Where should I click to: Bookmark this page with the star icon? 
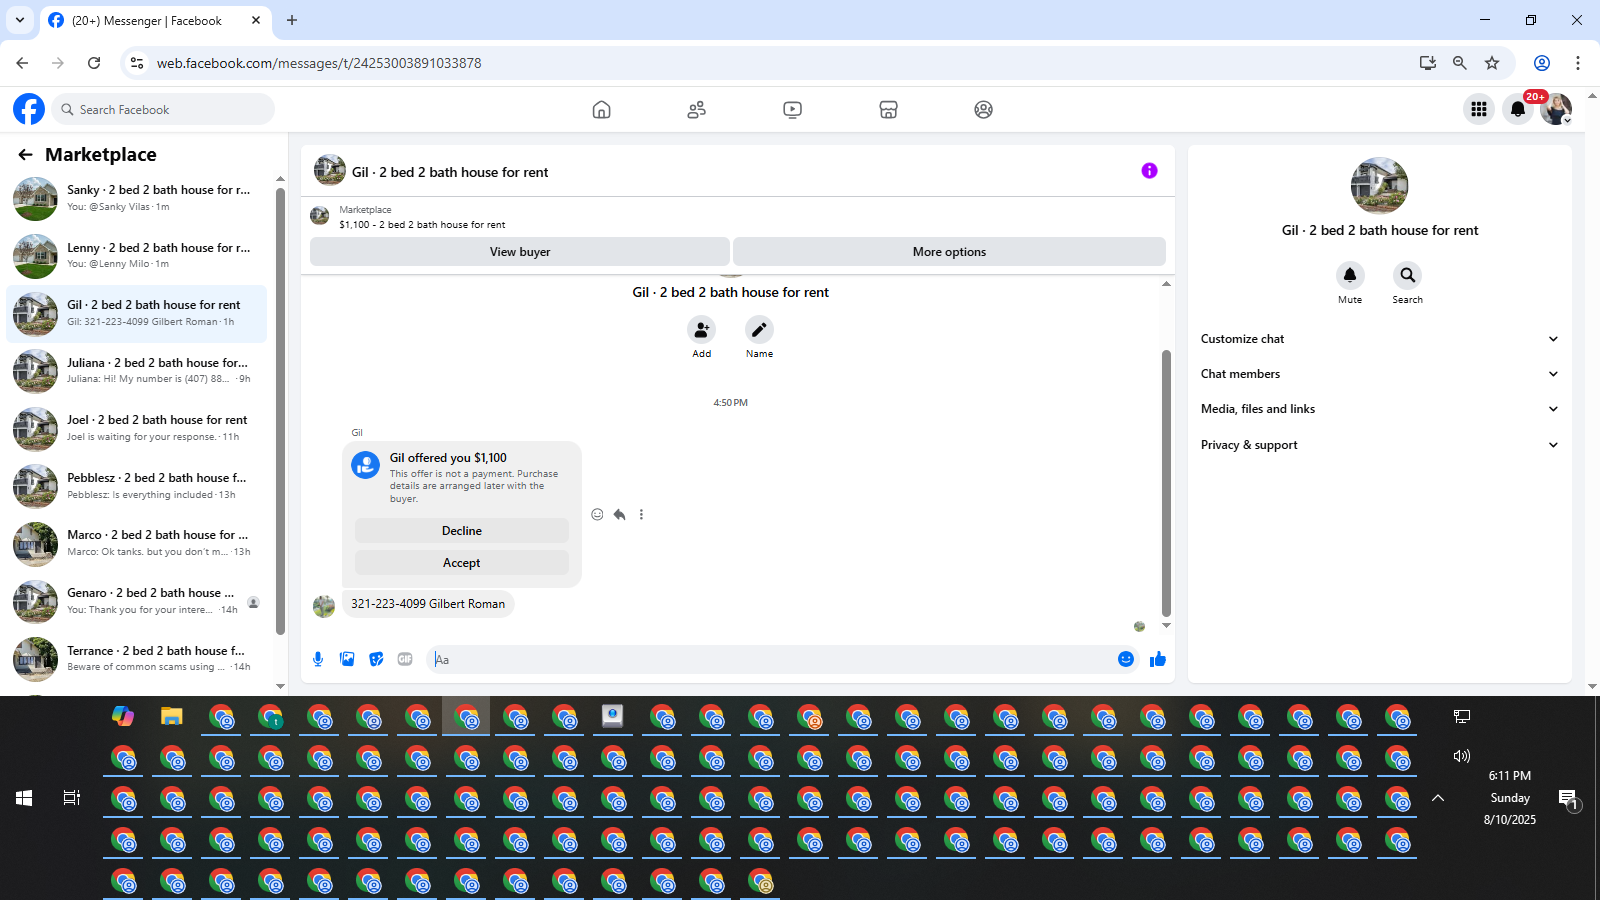pos(1492,63)
